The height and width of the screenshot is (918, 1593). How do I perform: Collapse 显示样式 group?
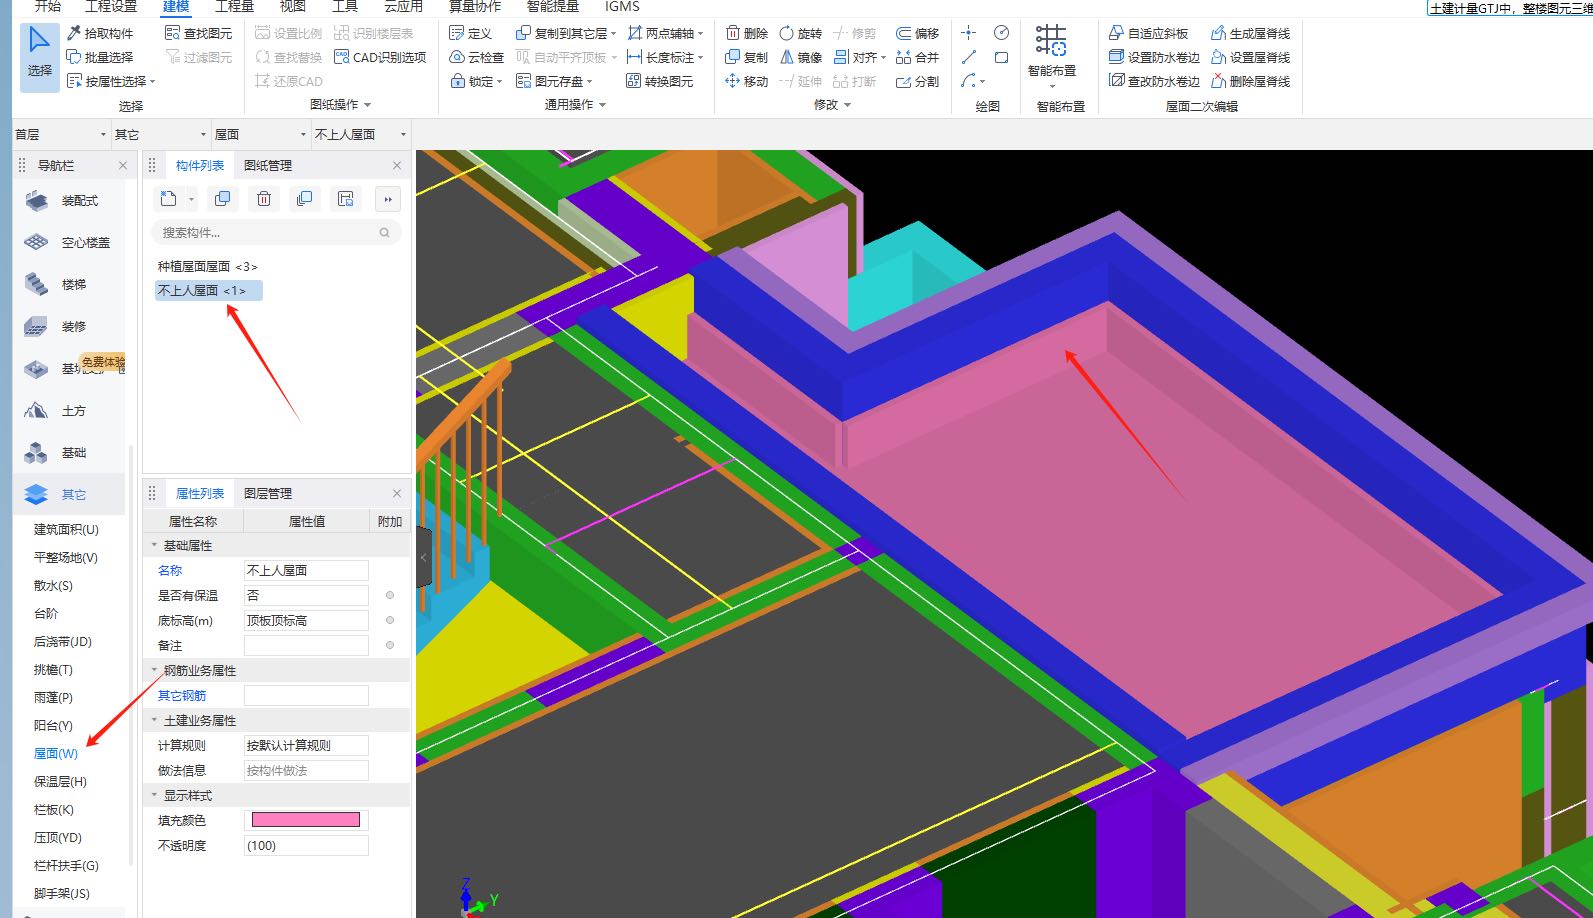(154, 796)
